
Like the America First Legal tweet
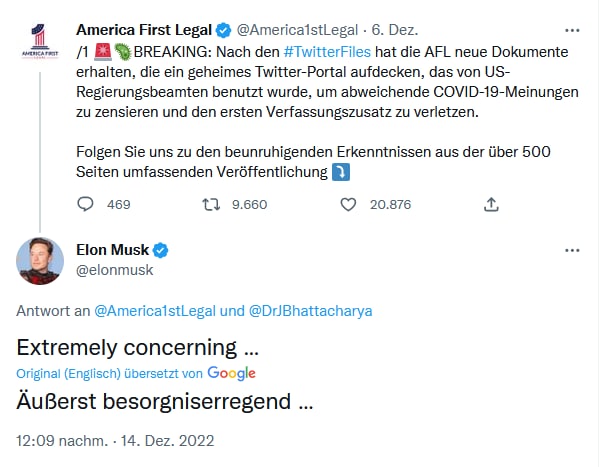348,204
